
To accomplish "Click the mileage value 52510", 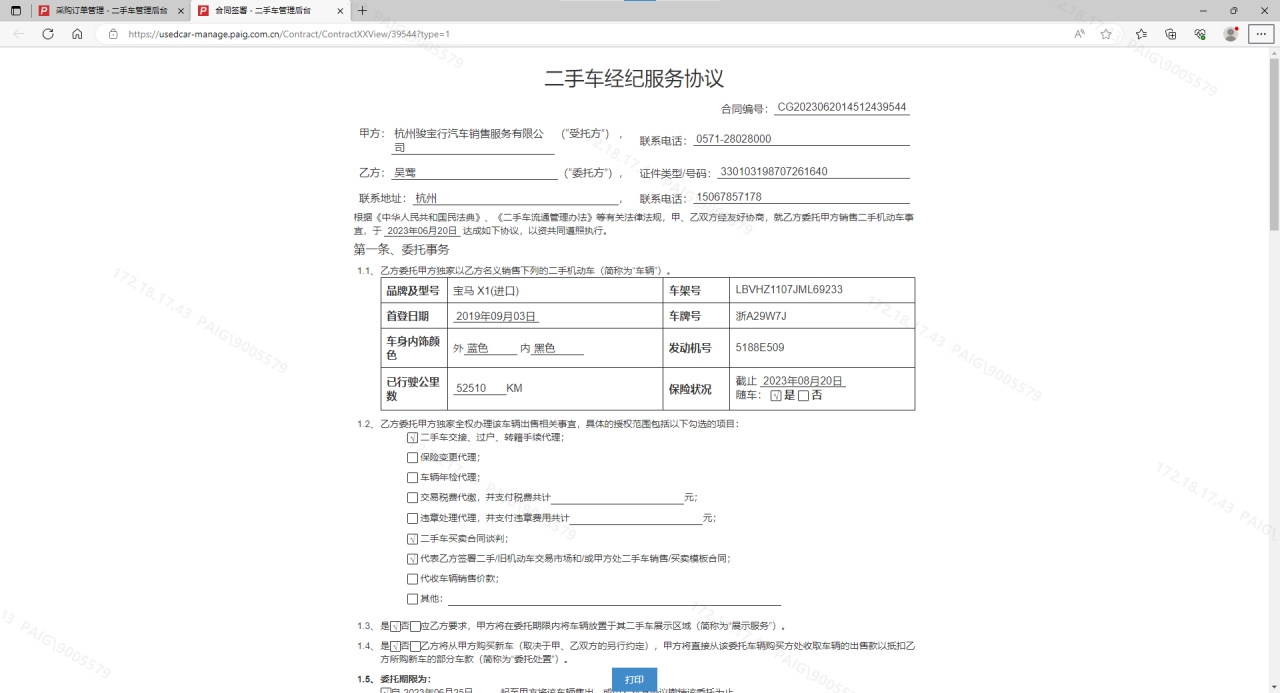I will click(470, 388).
